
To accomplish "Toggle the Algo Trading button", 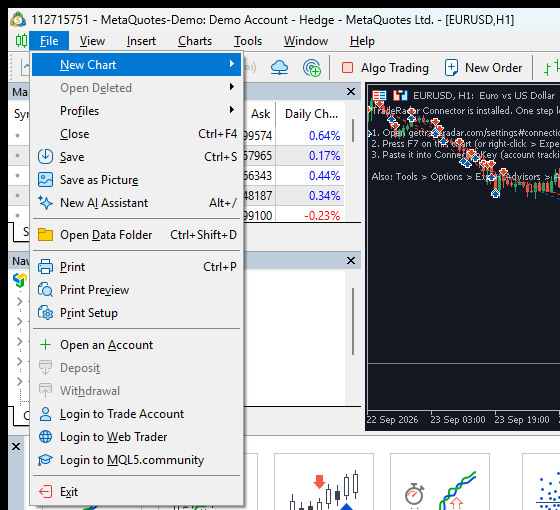I will click(x=385, y=68).
